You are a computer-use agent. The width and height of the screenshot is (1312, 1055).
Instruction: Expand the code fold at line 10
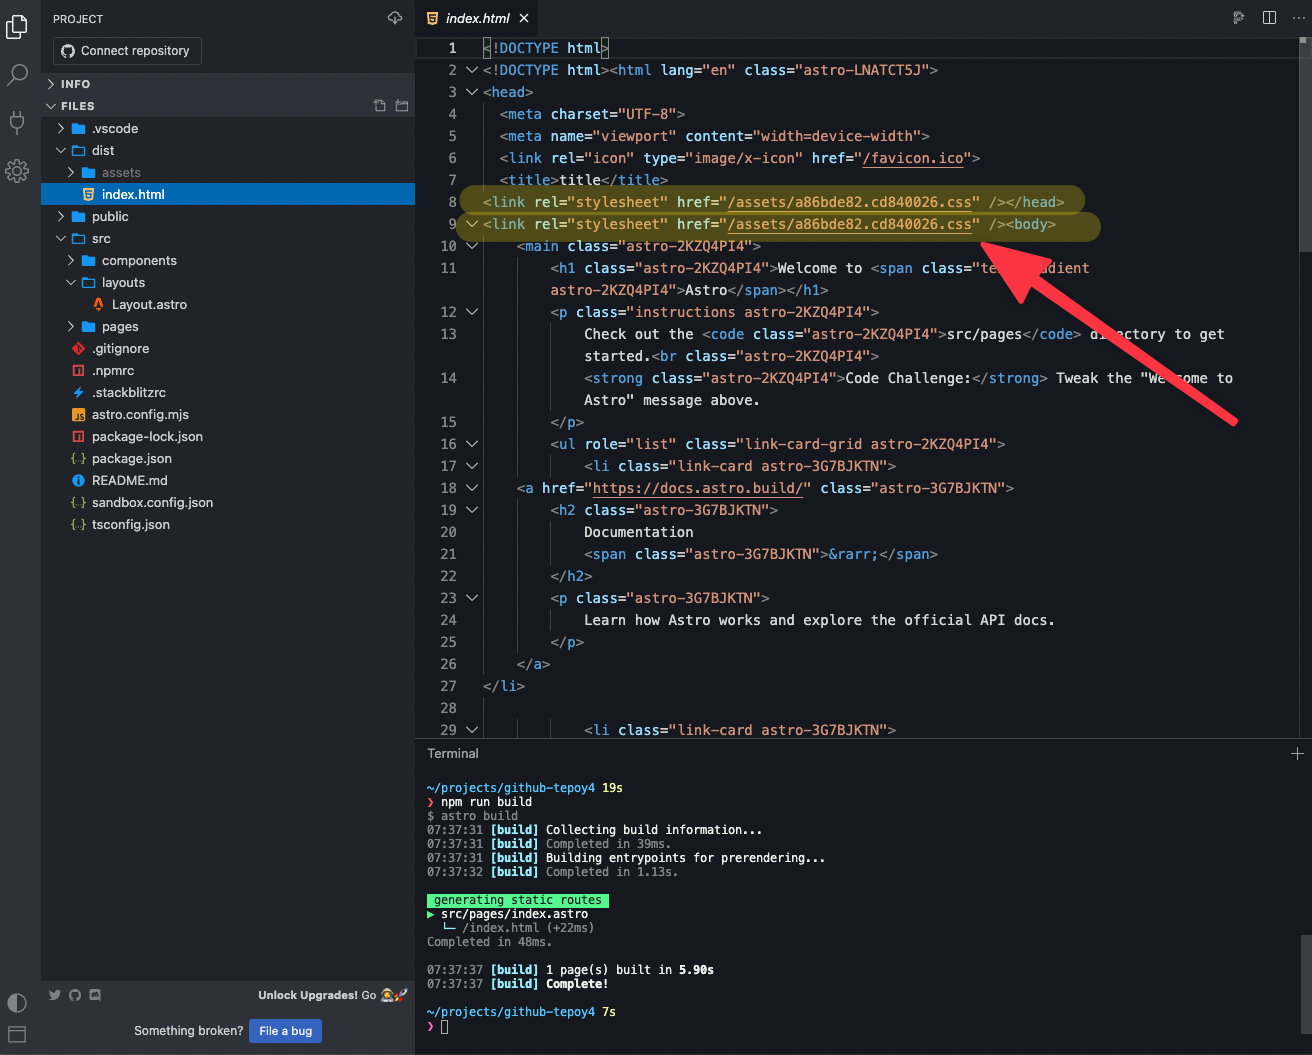click(471, 246)
